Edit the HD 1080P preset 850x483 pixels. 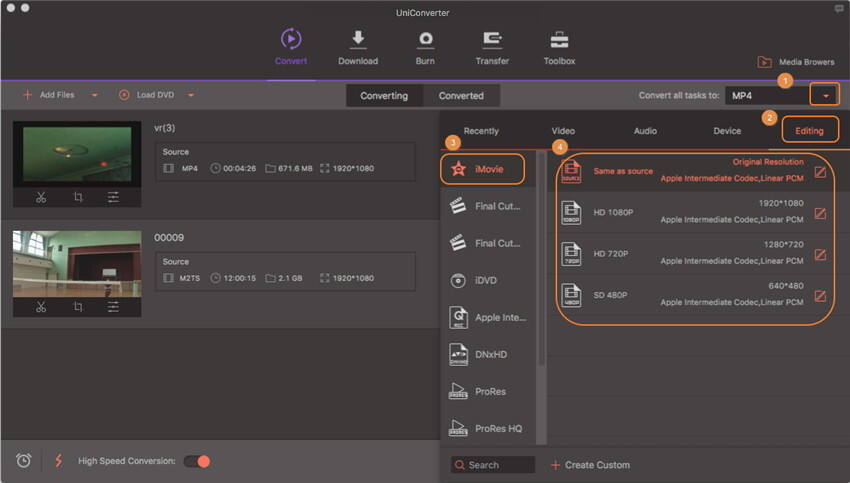pos(820,214)
